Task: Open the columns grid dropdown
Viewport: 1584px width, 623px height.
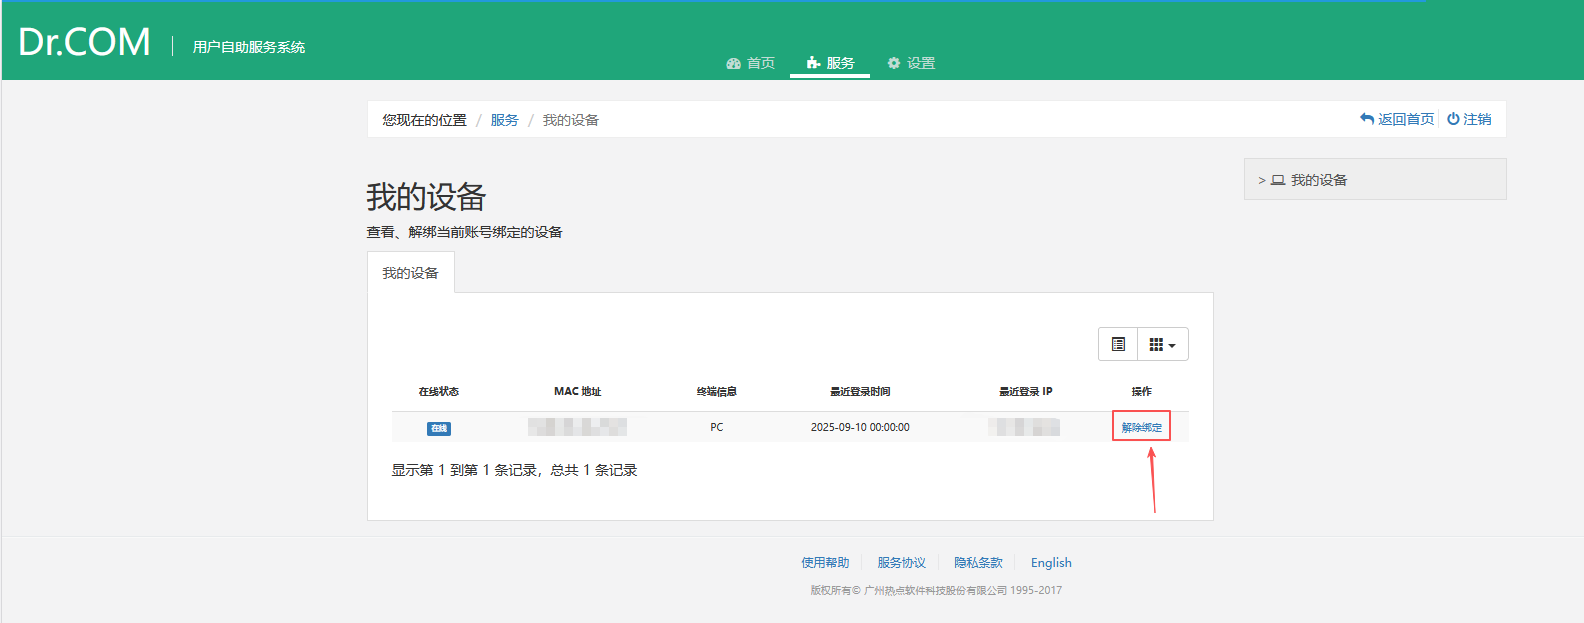Action: [1162, 344]
